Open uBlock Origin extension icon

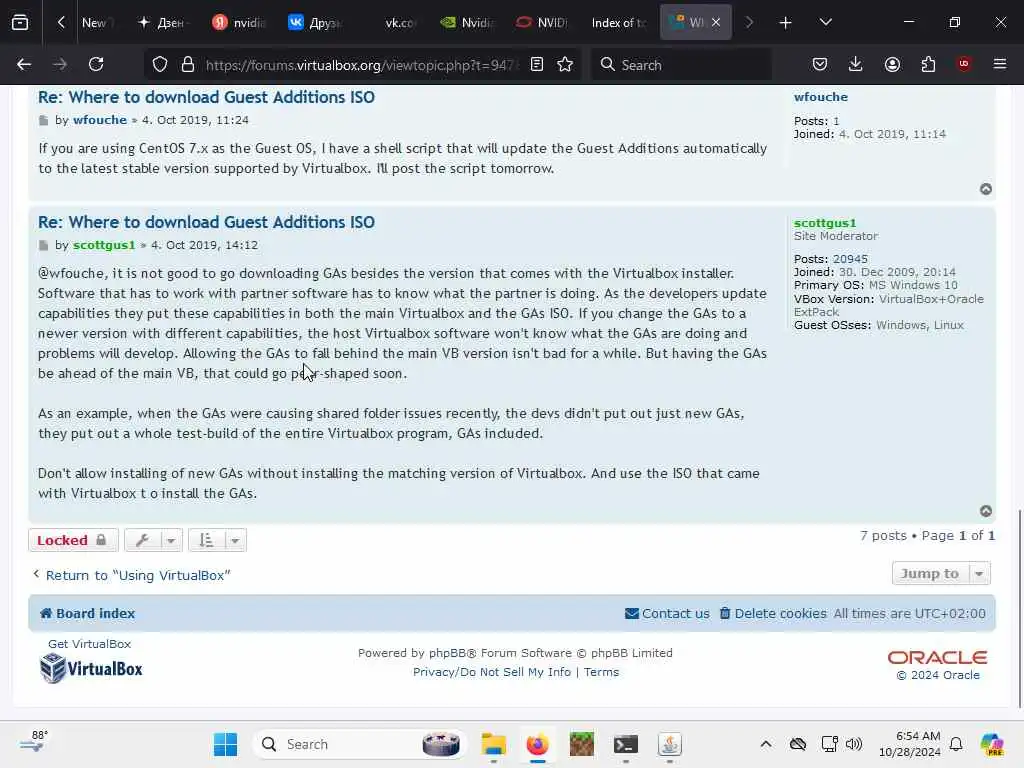pos(963,64)
